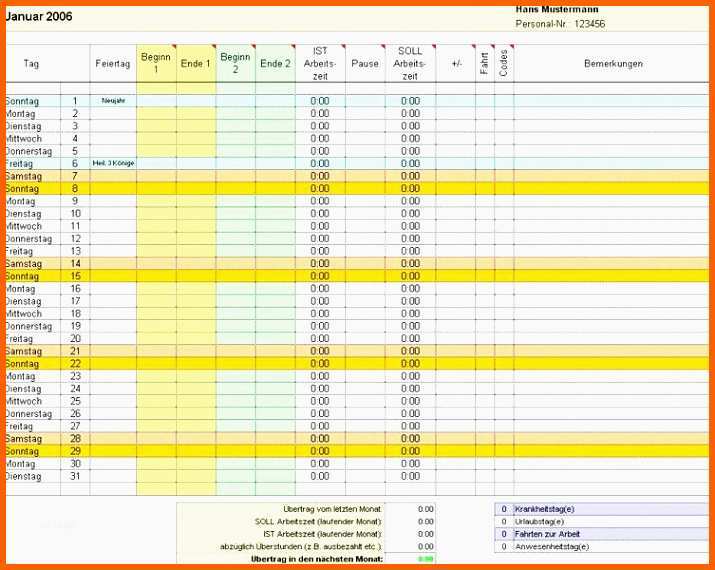The image size is (715, 570).
Task: Select the 'Urlaubstag(e)' summary cell
Action: tap(611, 521)
